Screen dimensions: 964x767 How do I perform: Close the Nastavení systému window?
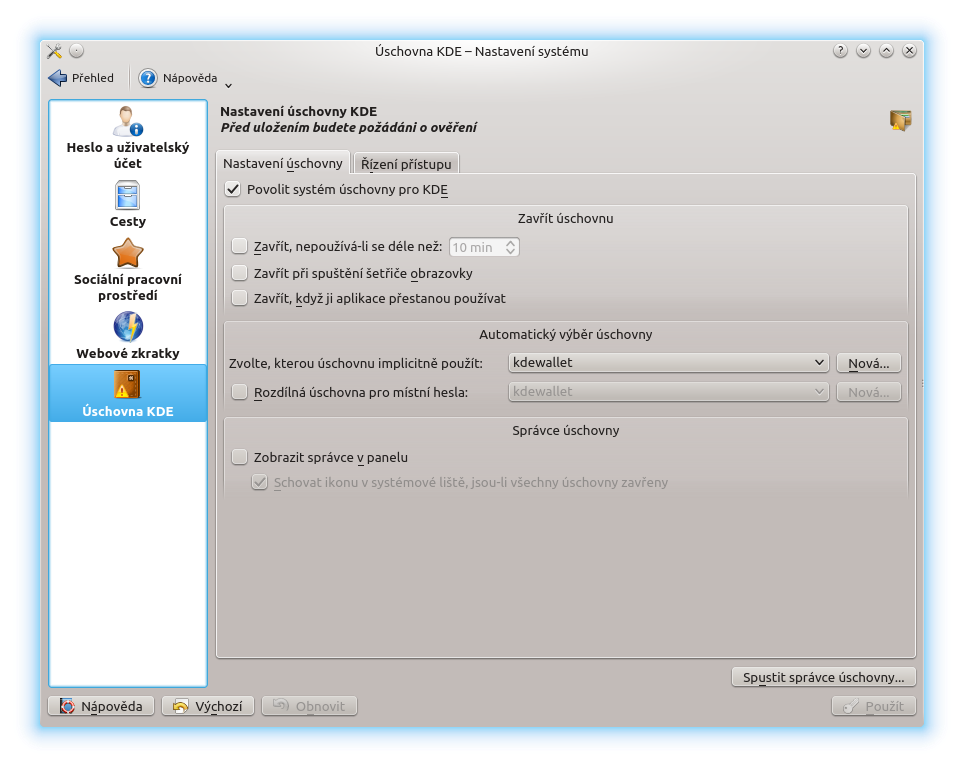coord(909,51)
